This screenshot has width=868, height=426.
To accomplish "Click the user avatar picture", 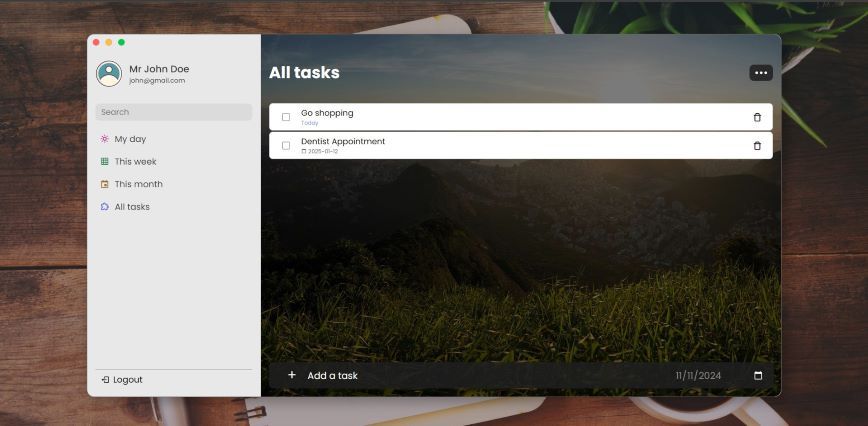I will (109, 74).
